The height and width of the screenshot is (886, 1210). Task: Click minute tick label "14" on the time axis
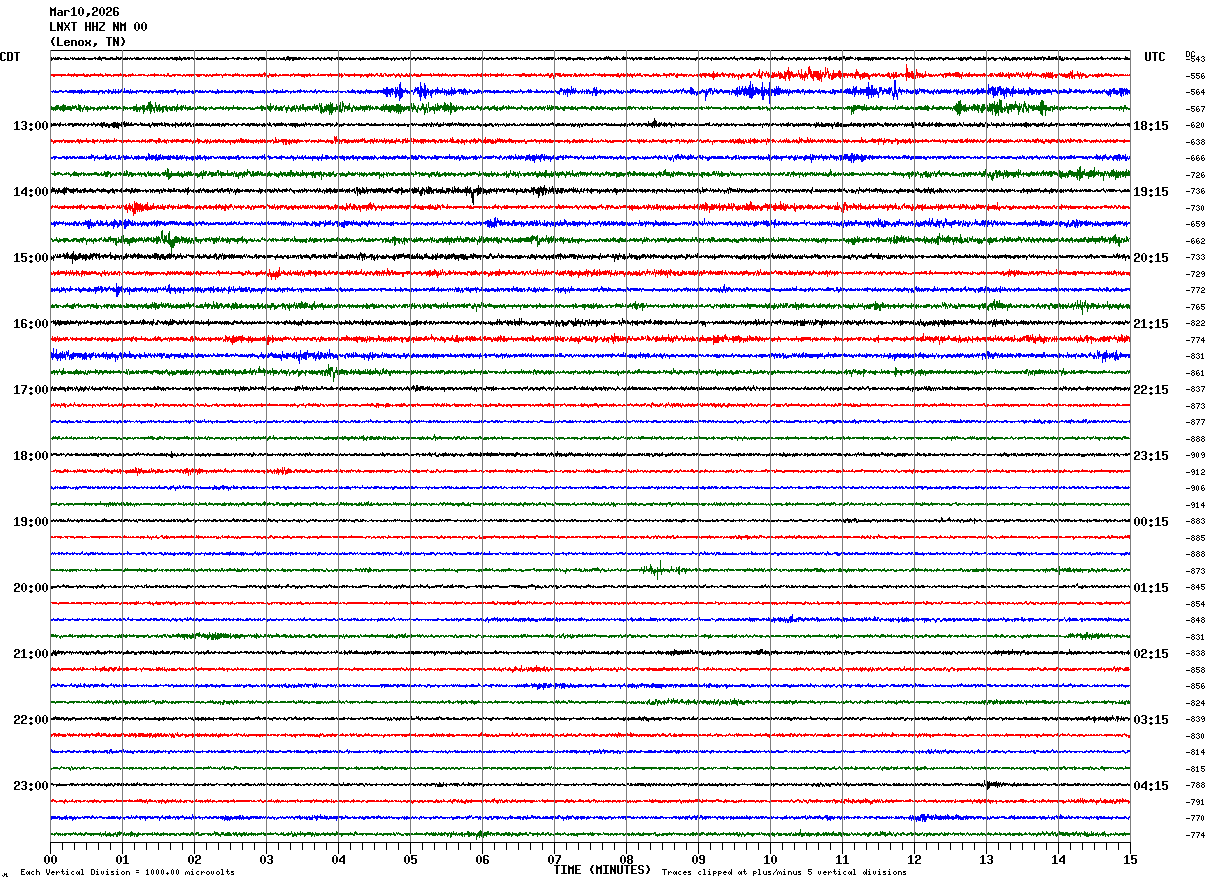pyautogui.click(x=1058, y=859)
